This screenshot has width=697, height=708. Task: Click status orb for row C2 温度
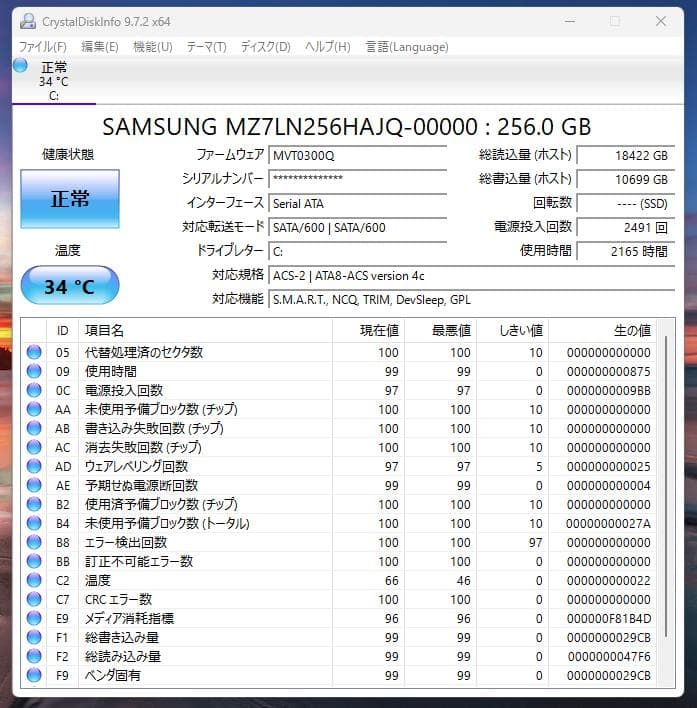34,580
